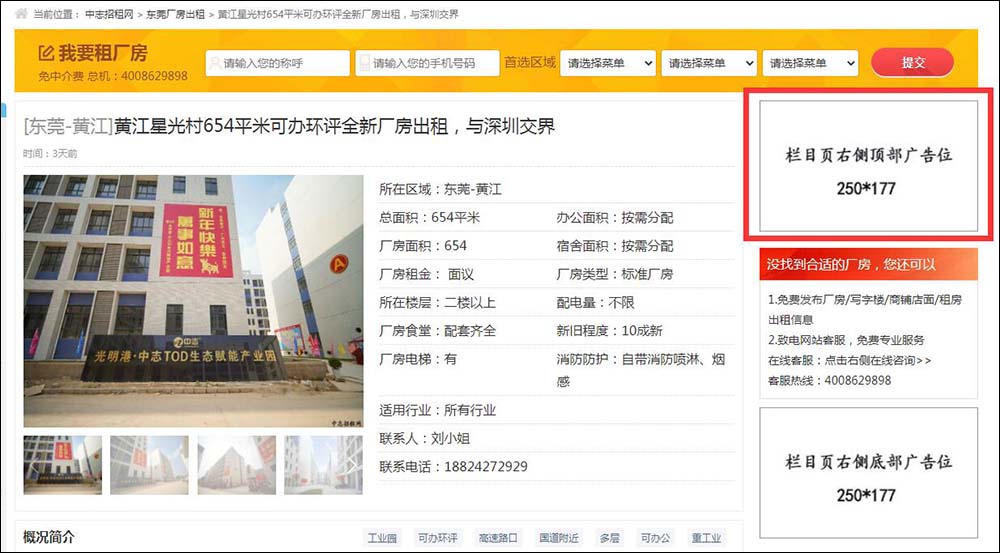The image size is (1000, 553).
Task: Click the 栏目页右侧底部广告位 banner
Action: point(868,473)
